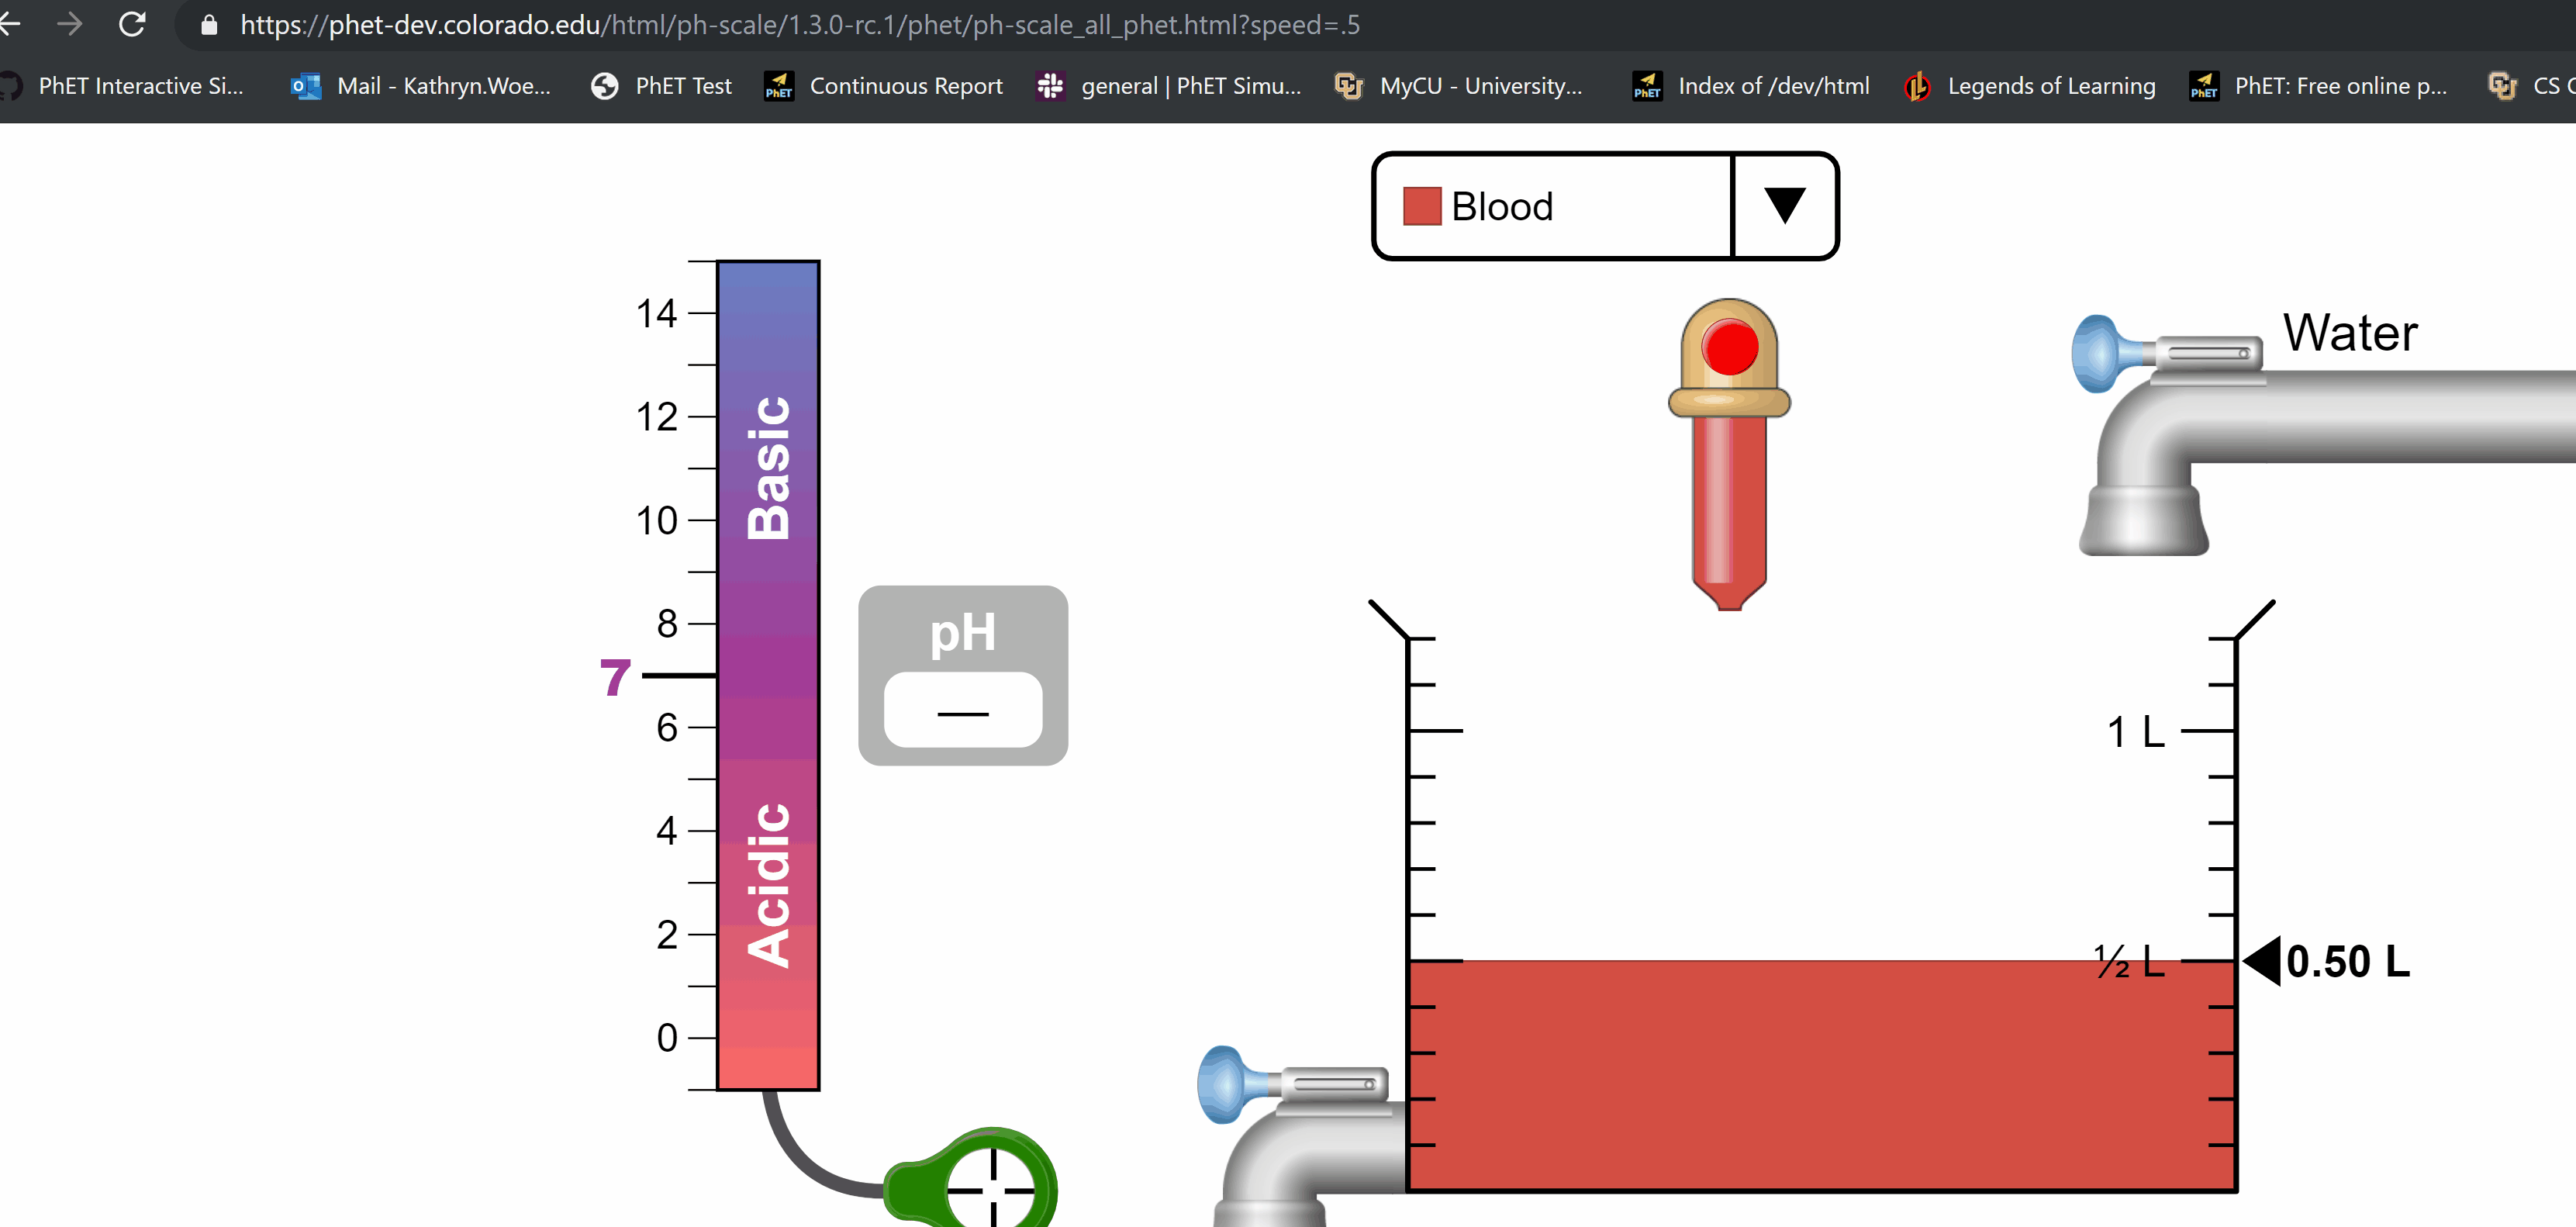Click the Legends of Learning bookmark icon
Viewport: 2576px width, 1227px height.
(x=1918, y=86)
